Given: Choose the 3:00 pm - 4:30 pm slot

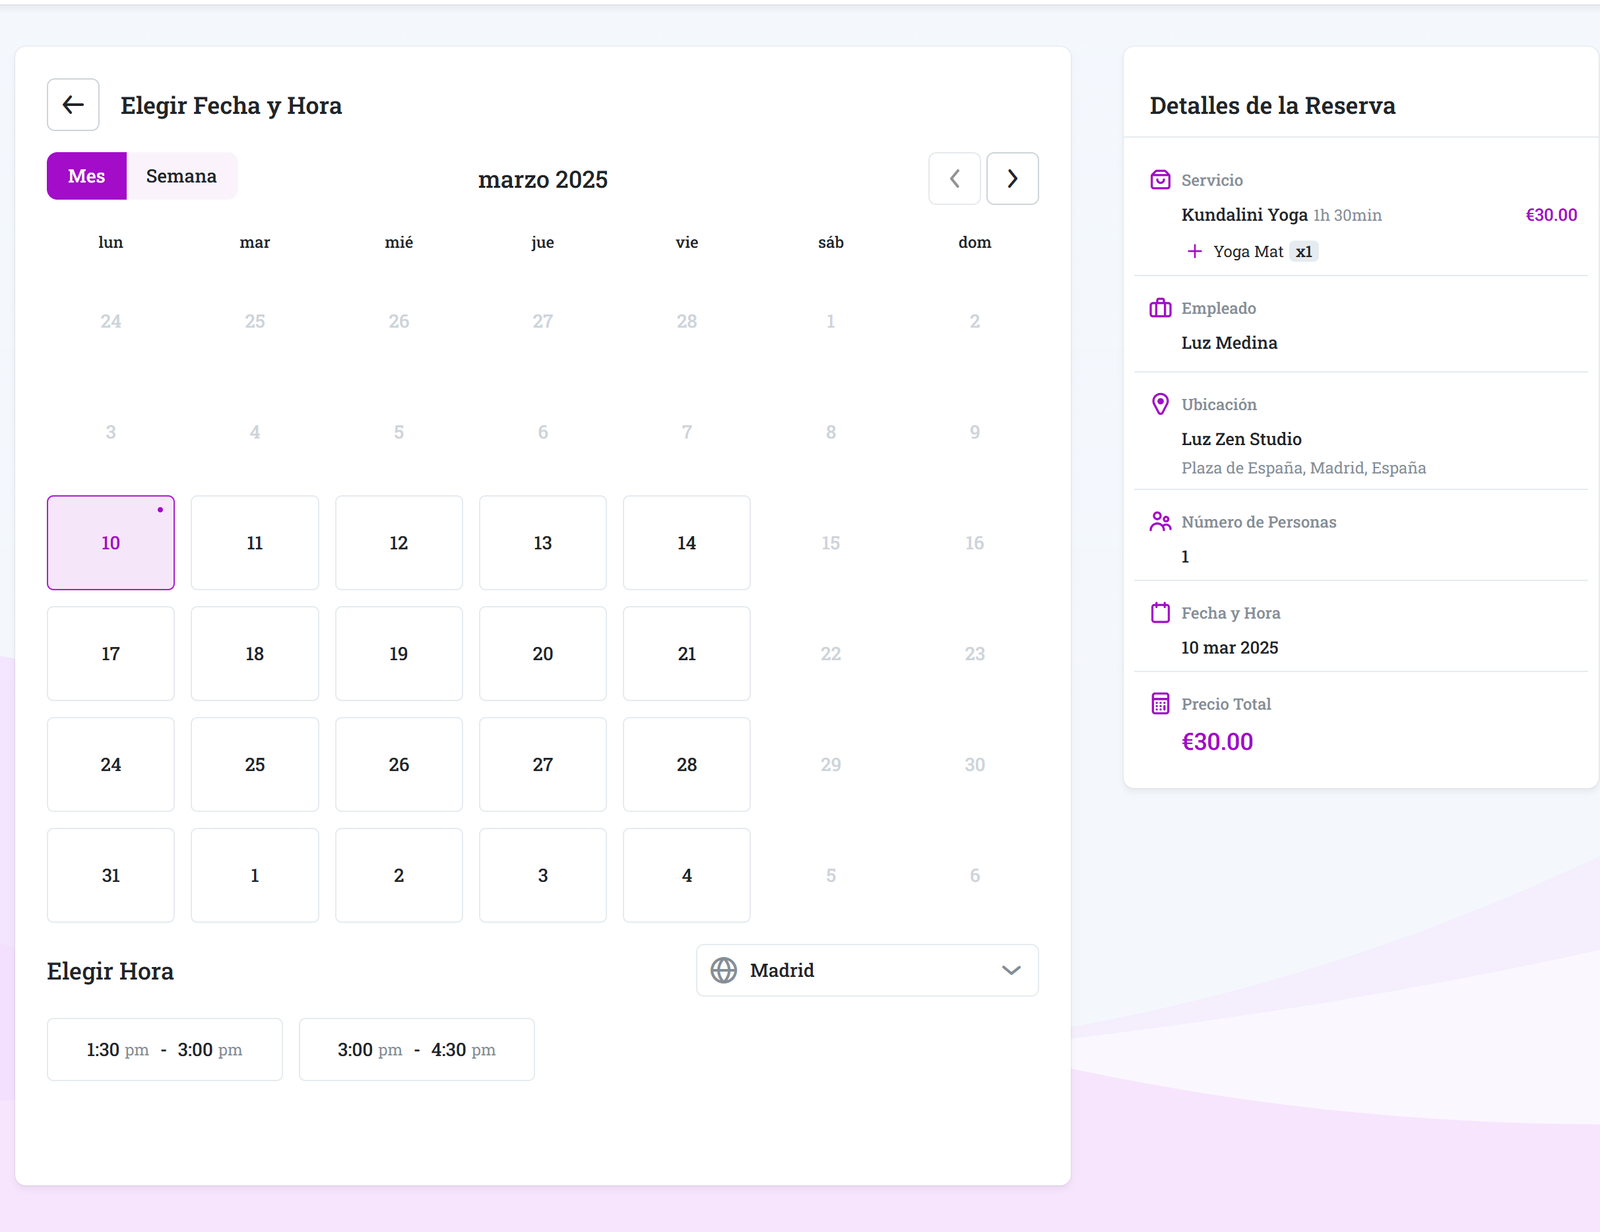Looking at the screenshot, I should (417, 1050).
